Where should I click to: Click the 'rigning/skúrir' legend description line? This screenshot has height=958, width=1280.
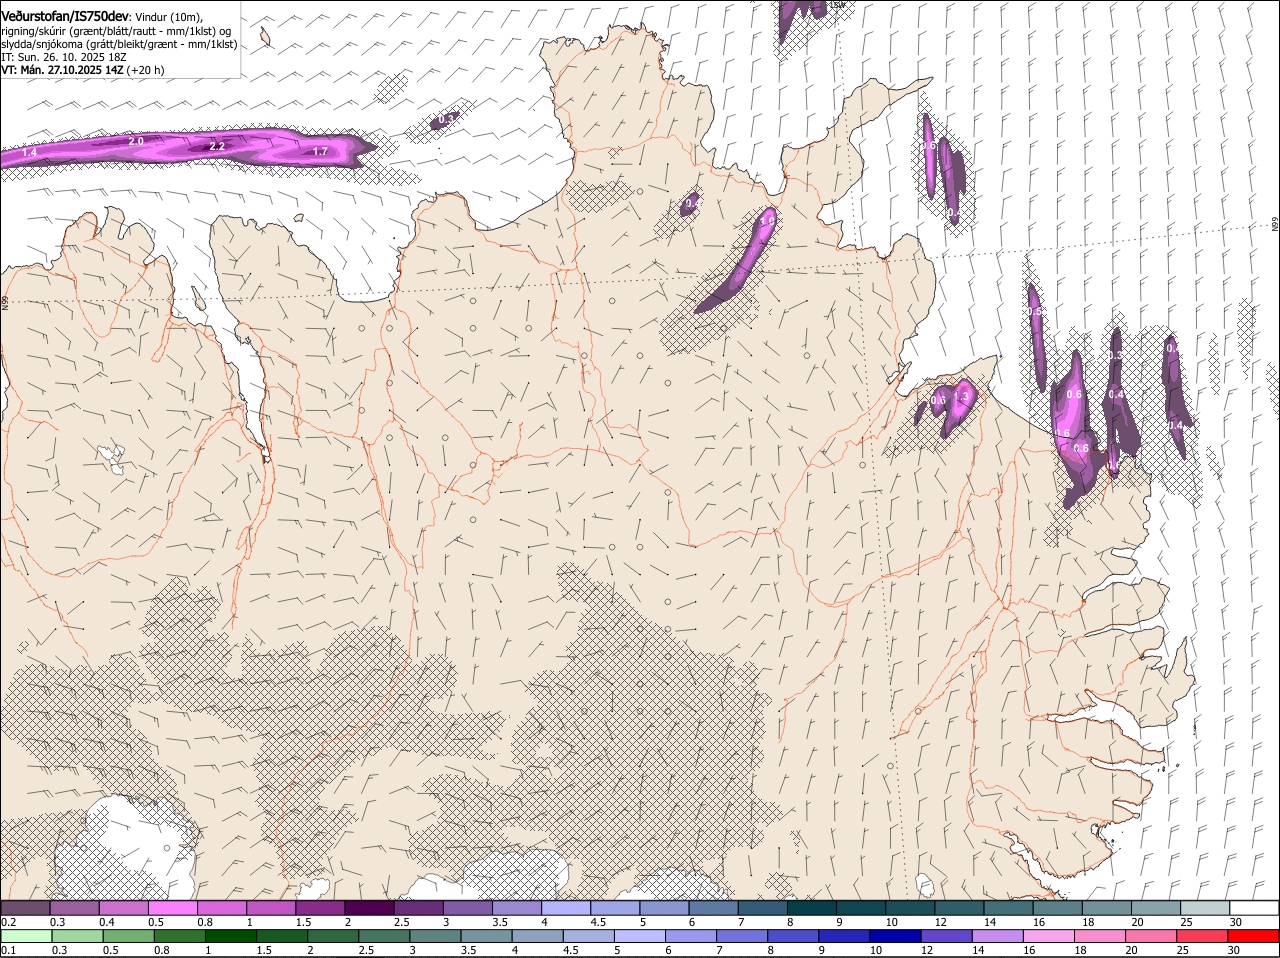tap(116, 31)
